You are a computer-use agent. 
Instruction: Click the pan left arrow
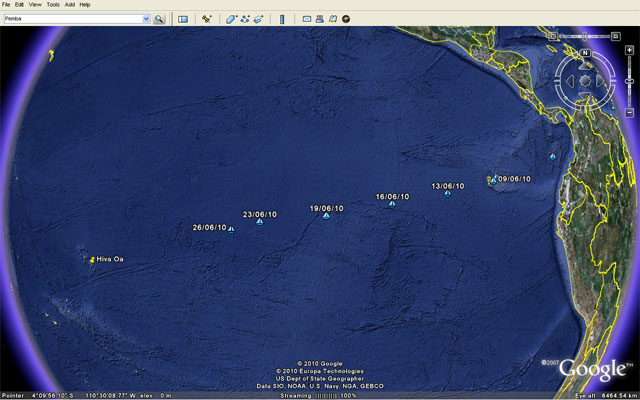pyautogui.click(x=570, y=81)
